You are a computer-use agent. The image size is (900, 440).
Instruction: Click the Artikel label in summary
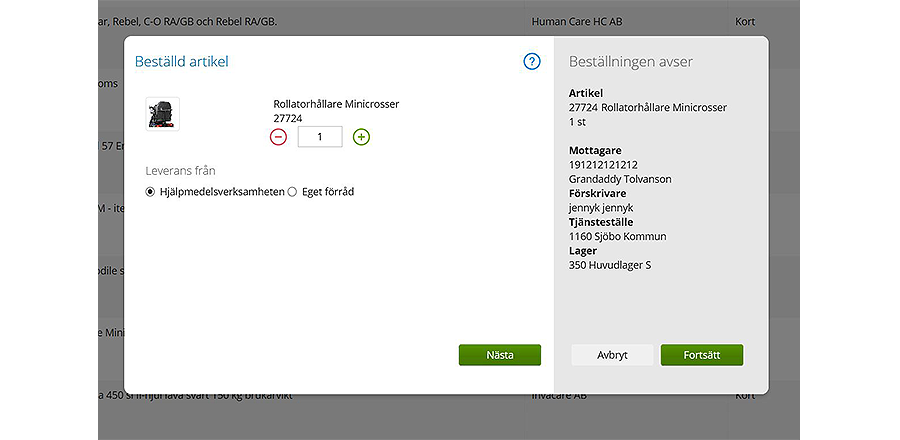pos(586,93)
